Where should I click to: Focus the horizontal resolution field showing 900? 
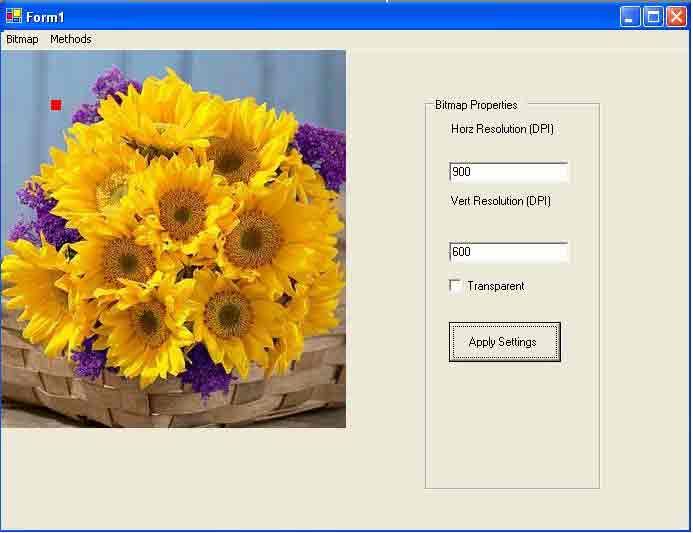click(509, 172)
